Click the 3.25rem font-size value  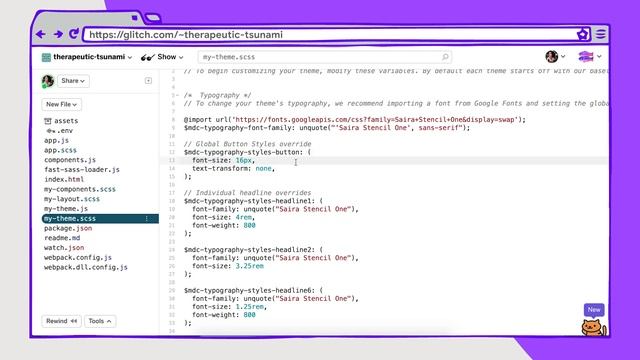pyautogui.click(x=249, y=266)
